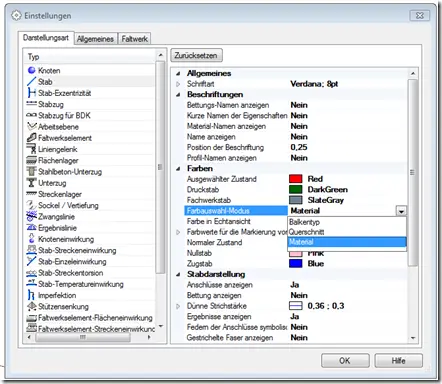The width and height of the screenshot is (442, 384).
Task: Click the Stab line icon
Action: pos(31,82)
